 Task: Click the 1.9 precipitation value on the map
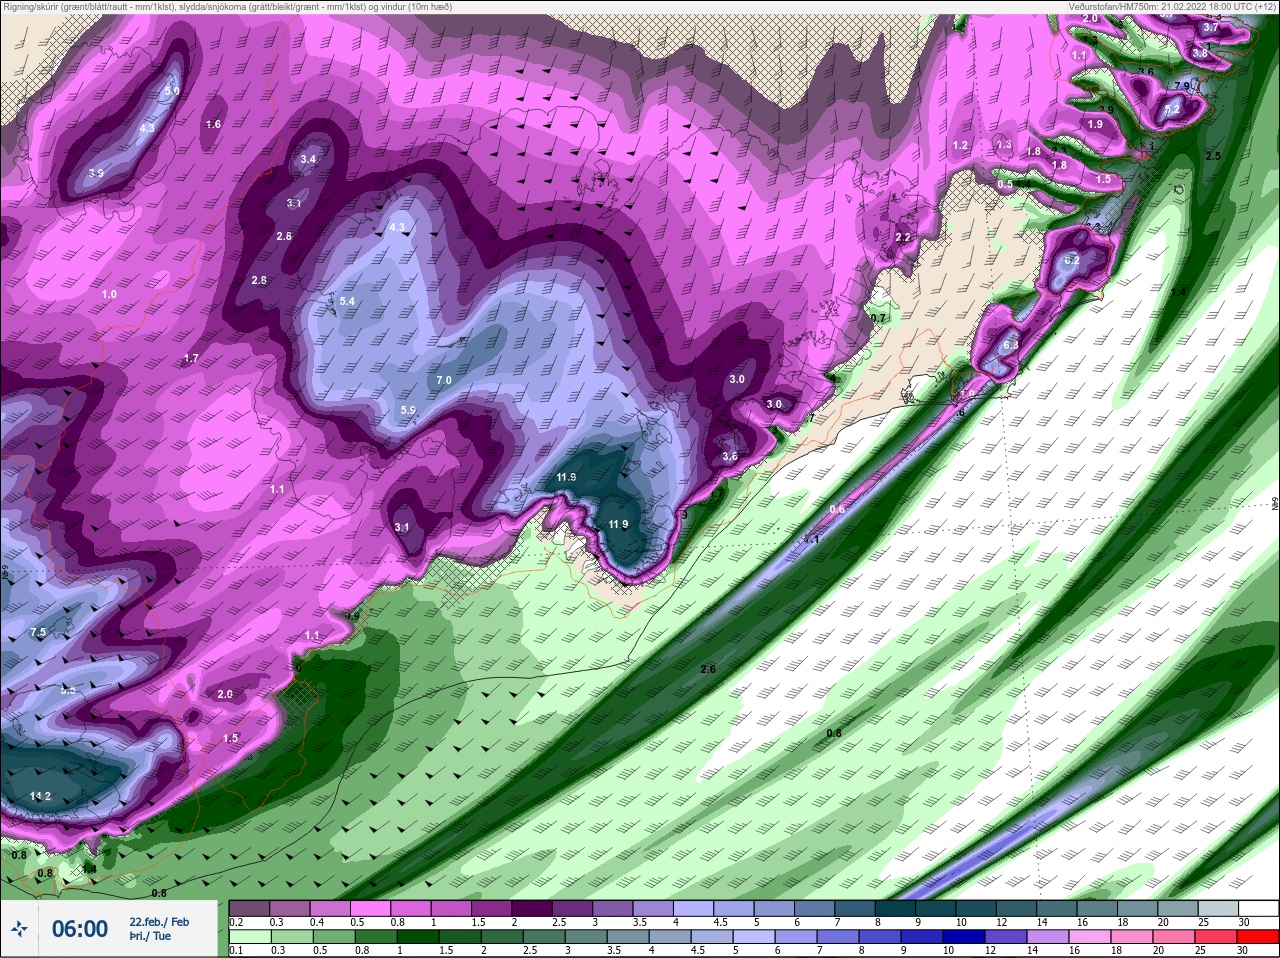click(x=1095, y=124)
